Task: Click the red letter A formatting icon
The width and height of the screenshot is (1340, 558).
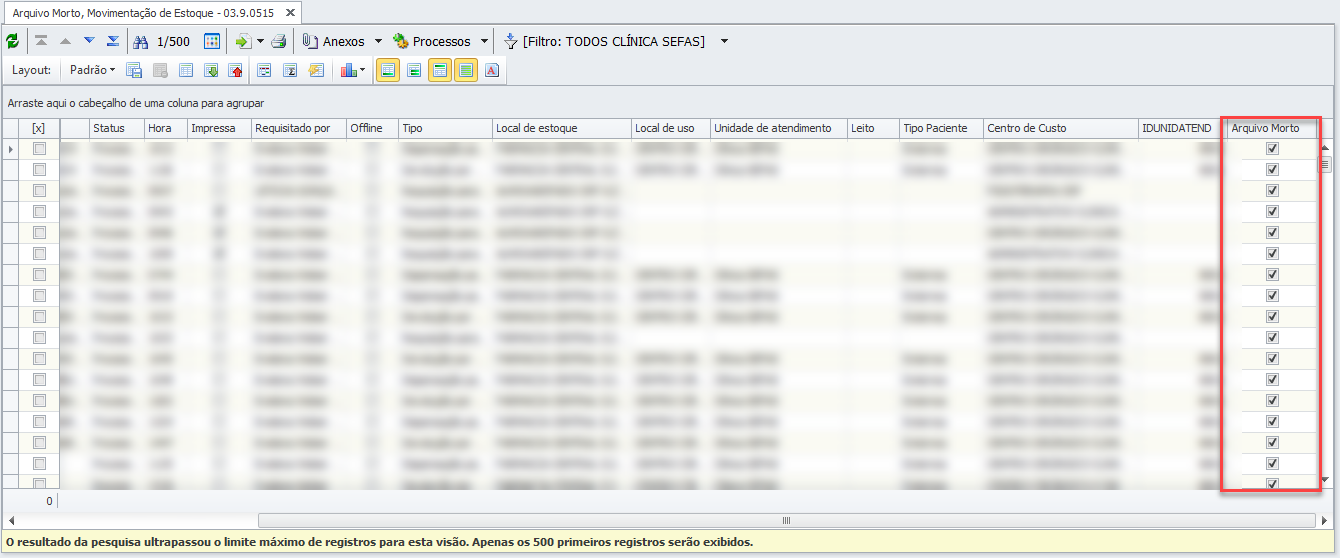Action: [x=492, y=70]
